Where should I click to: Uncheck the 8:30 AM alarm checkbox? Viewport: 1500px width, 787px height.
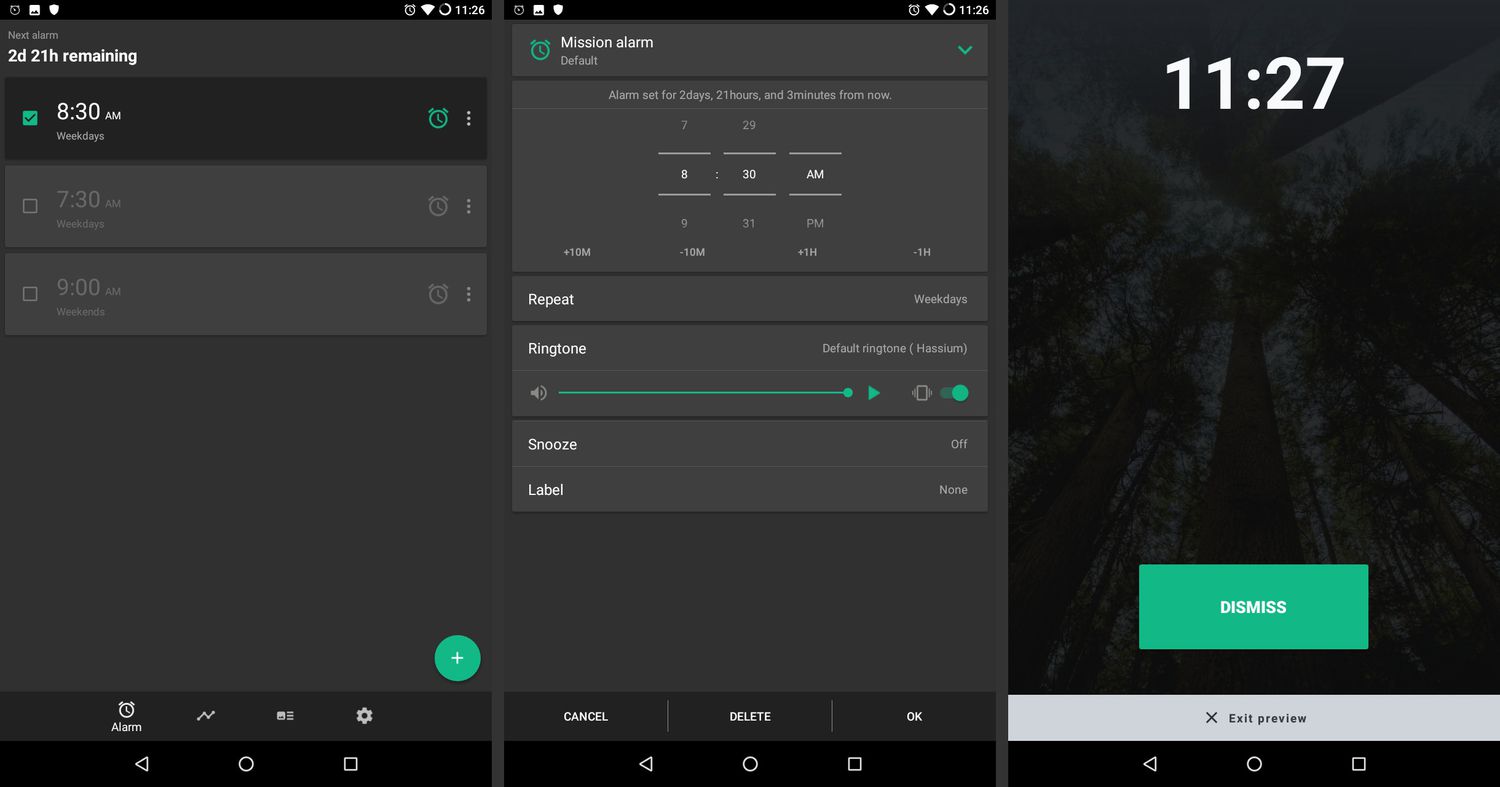click(x=30, y=118)
